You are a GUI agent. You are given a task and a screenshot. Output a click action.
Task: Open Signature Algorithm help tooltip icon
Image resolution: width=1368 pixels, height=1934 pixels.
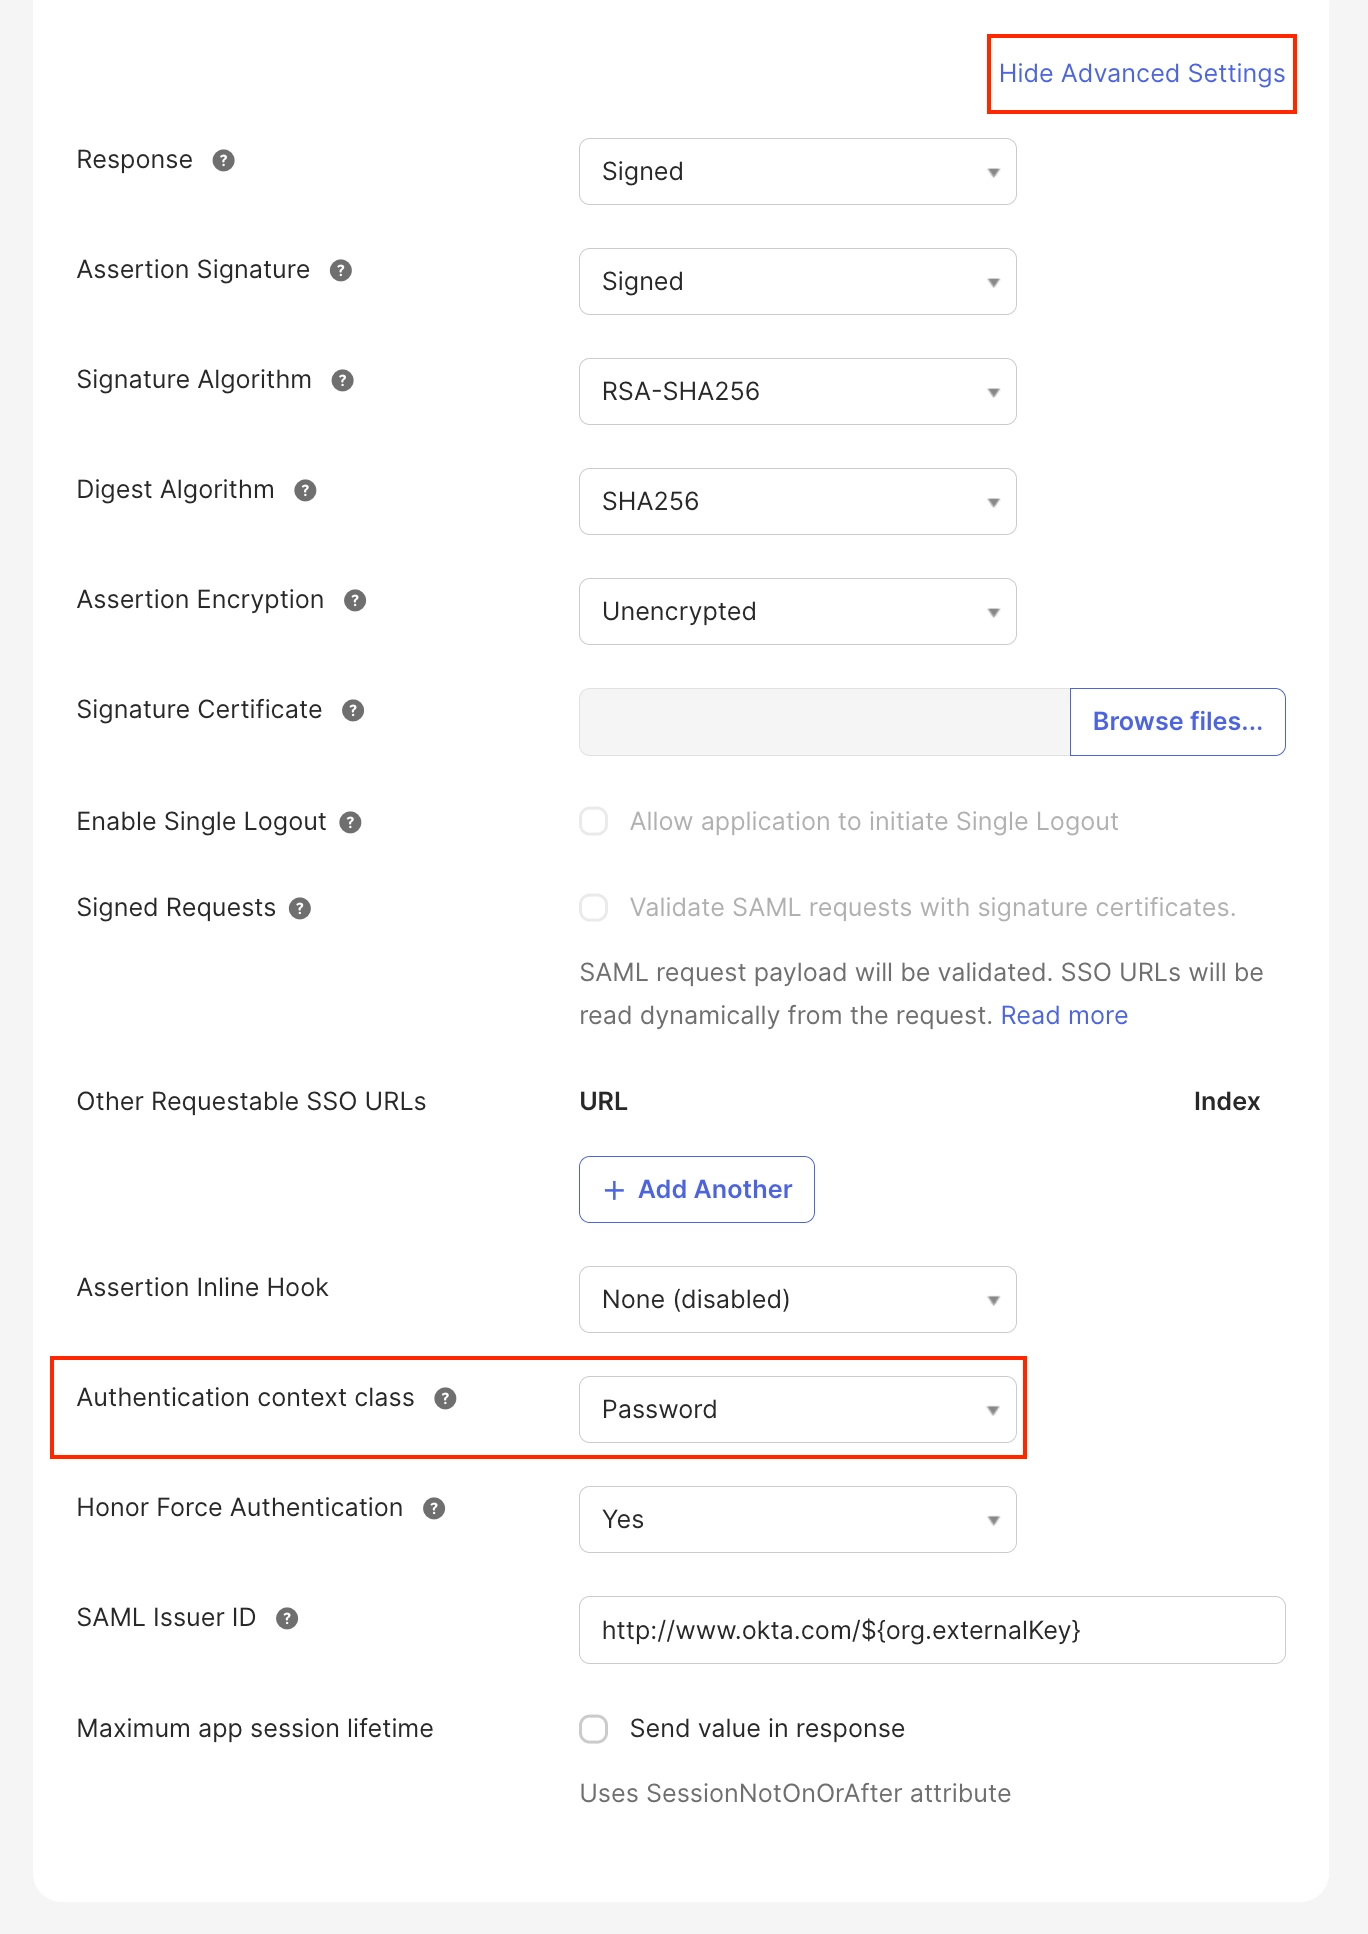tap(343, 380)
